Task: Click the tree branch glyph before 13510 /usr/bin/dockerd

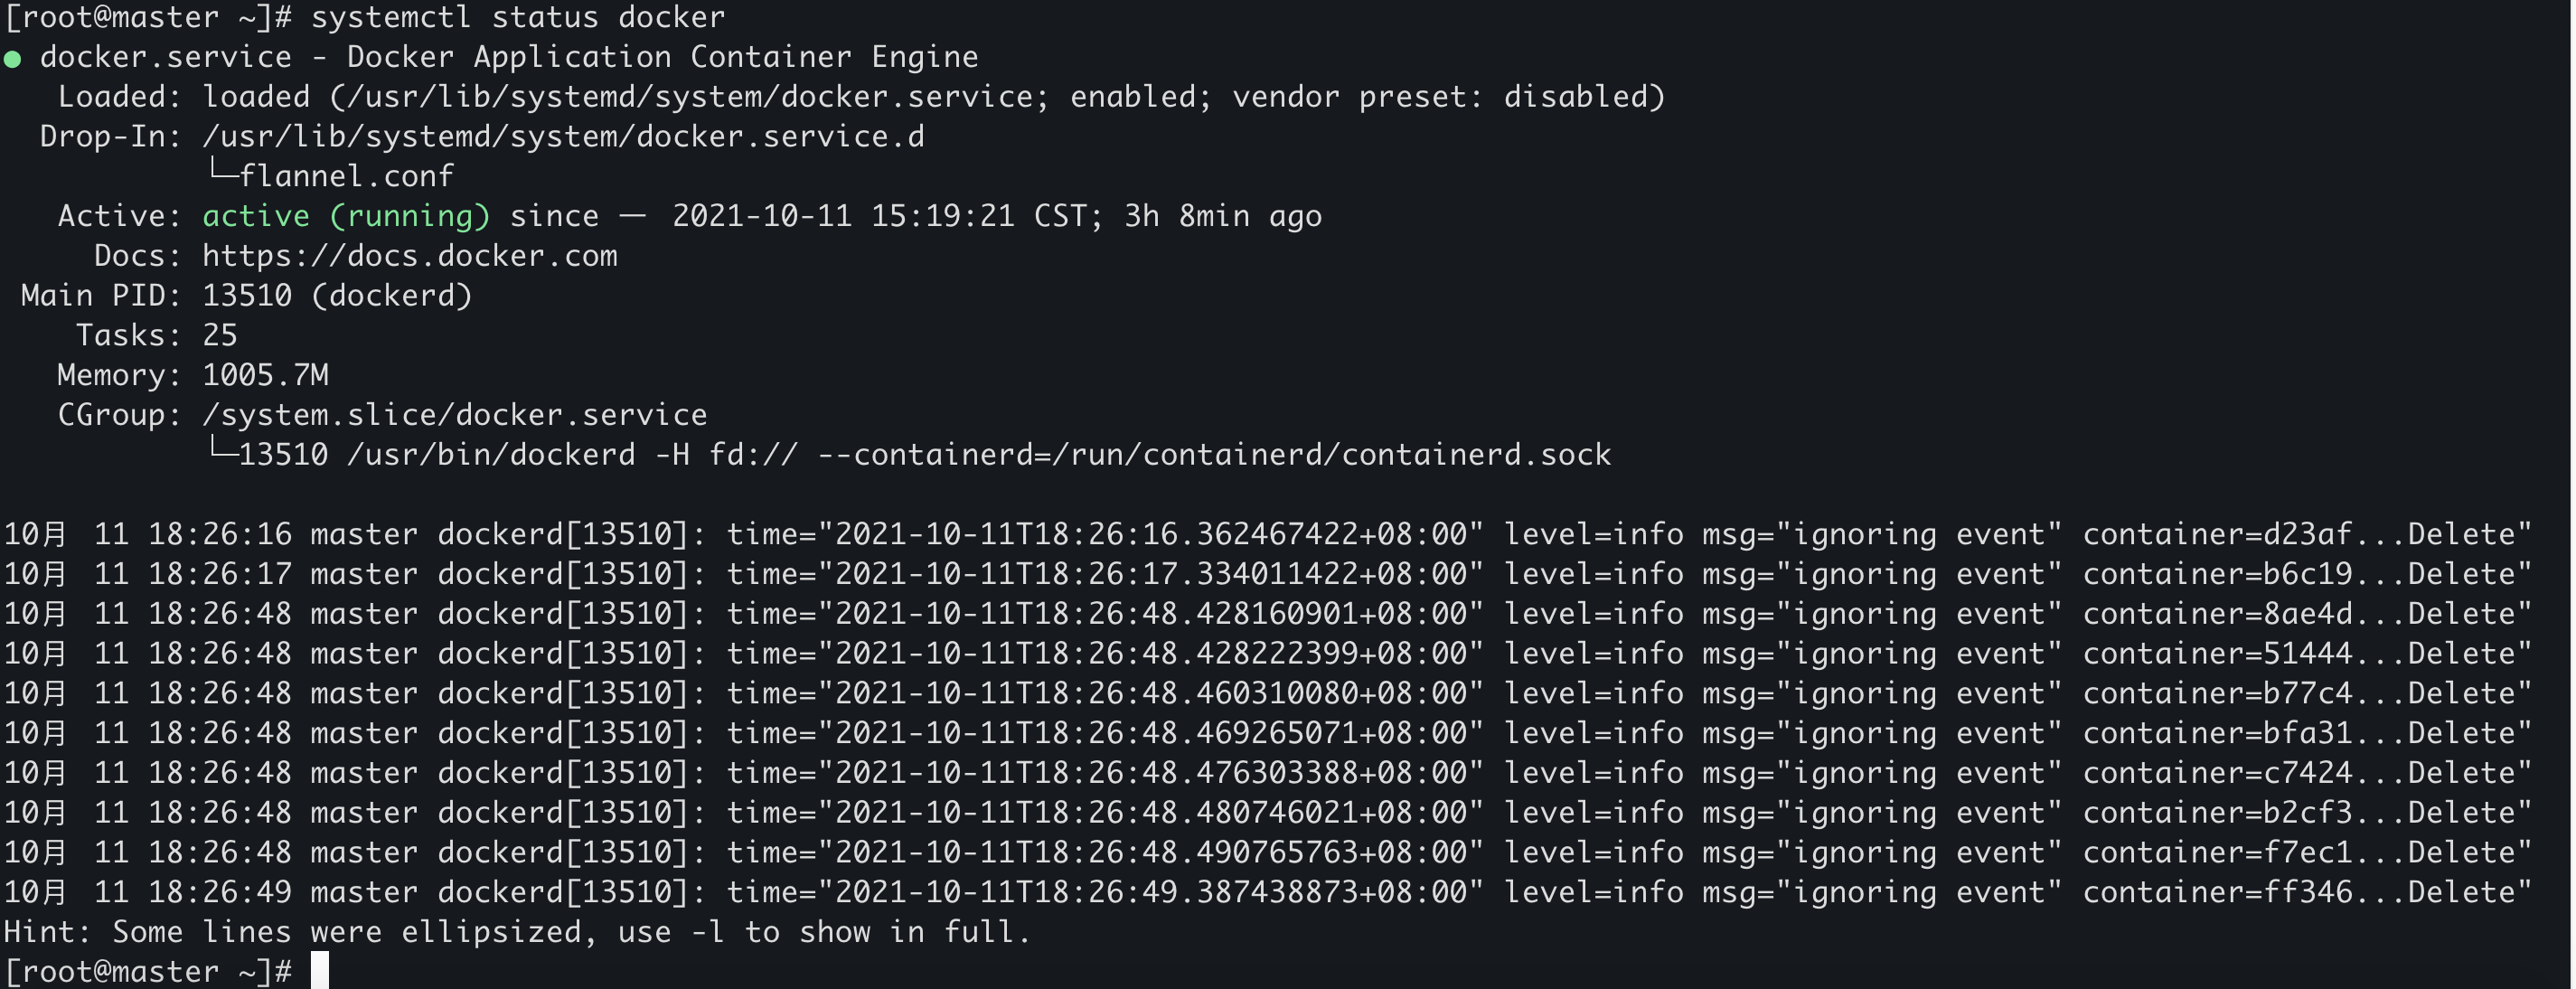Action: coord(221,451)
